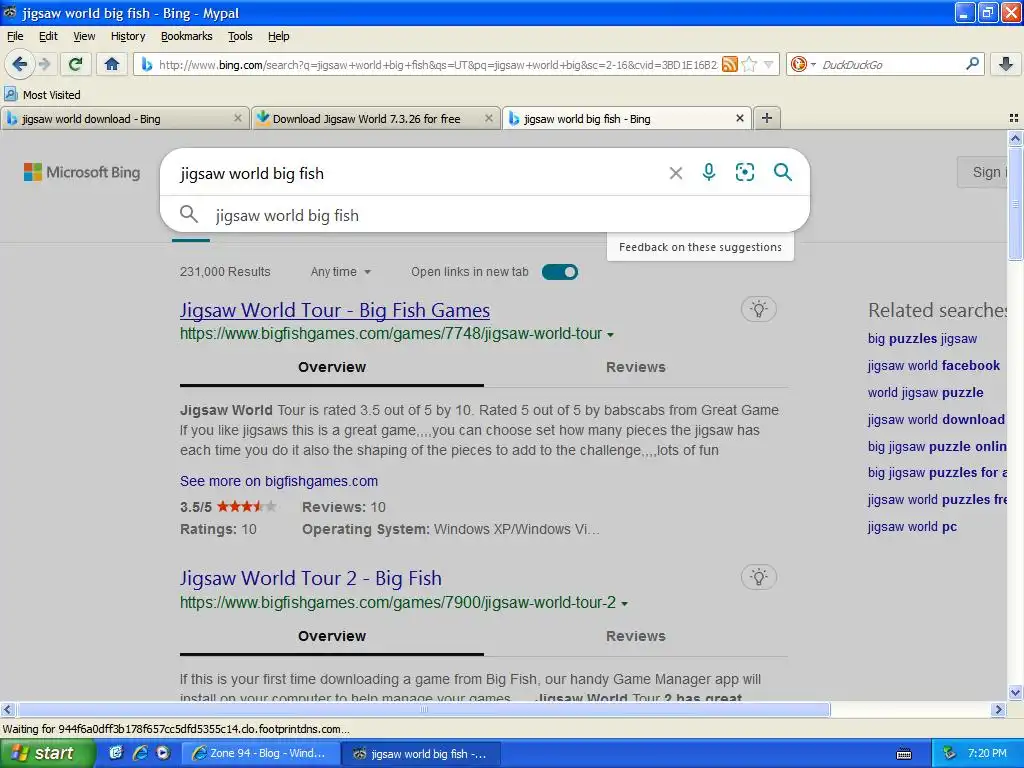This screenshot has width=1024, height=768.
Task: Click the vertical scrollbar down arrow
Action: (x=1015, y=693)
